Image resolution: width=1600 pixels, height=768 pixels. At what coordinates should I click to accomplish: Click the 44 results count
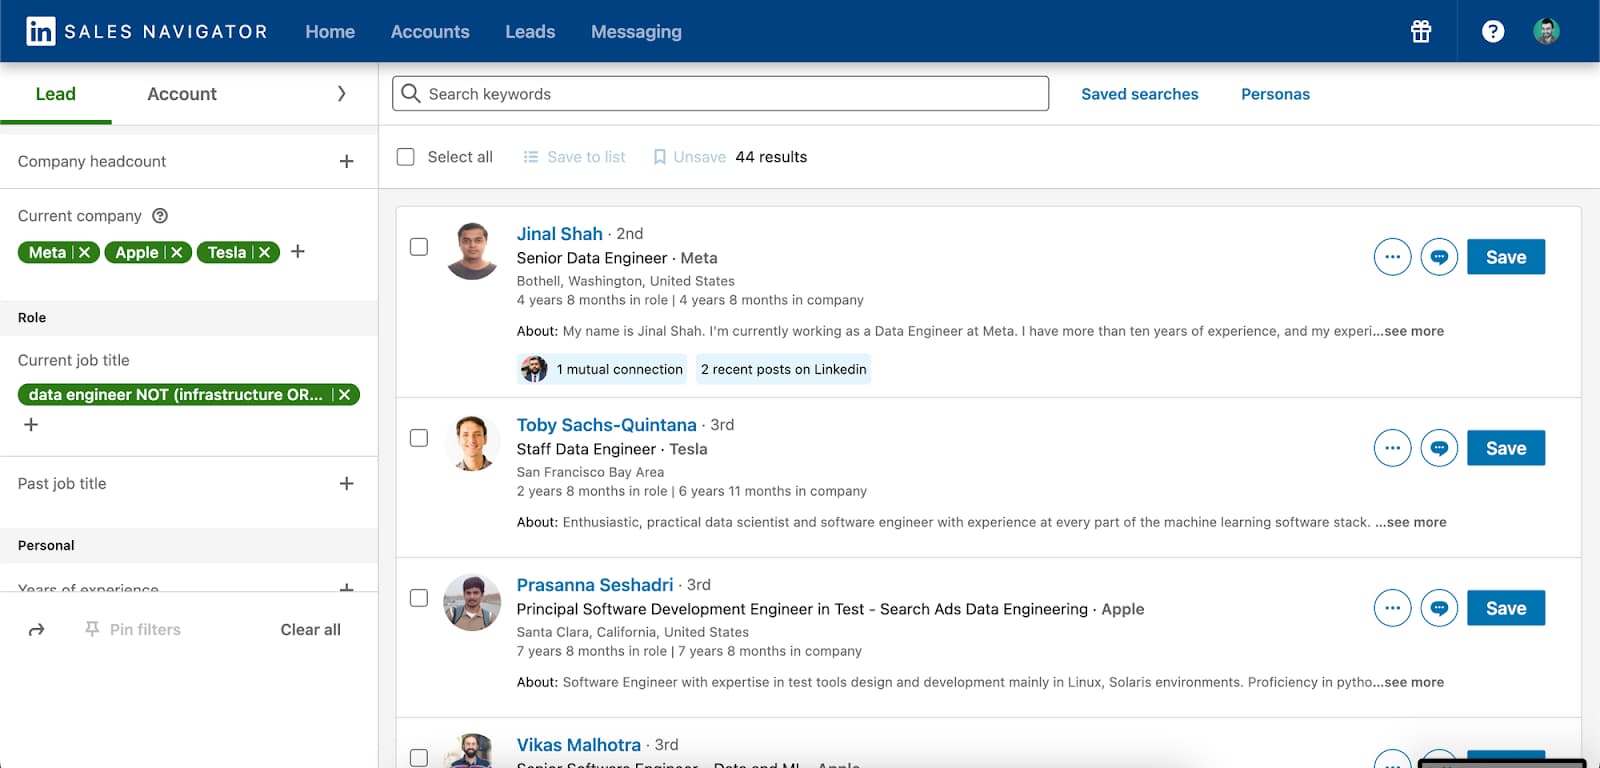(771, 157)
